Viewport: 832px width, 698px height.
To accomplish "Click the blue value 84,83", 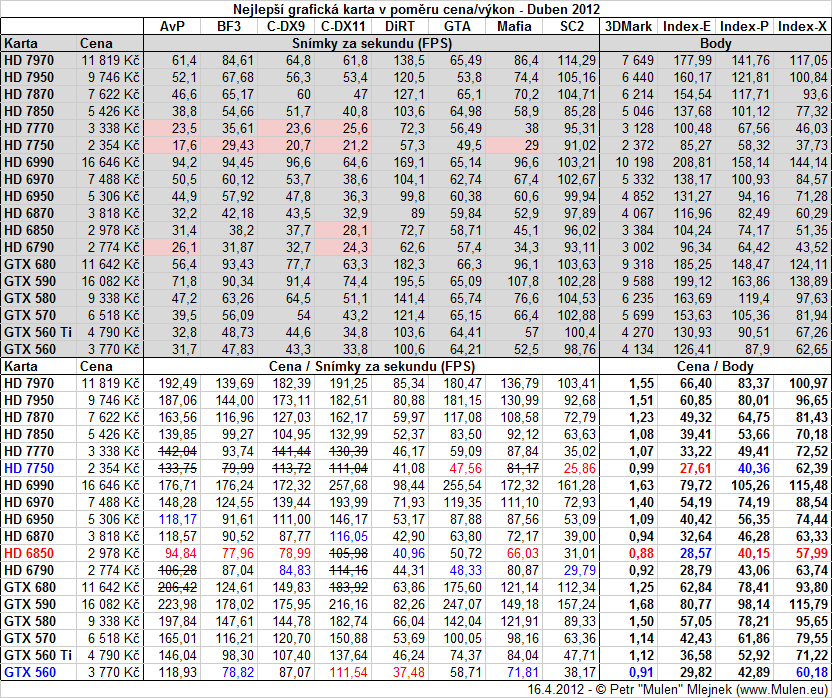I will (x=295, y=570).
